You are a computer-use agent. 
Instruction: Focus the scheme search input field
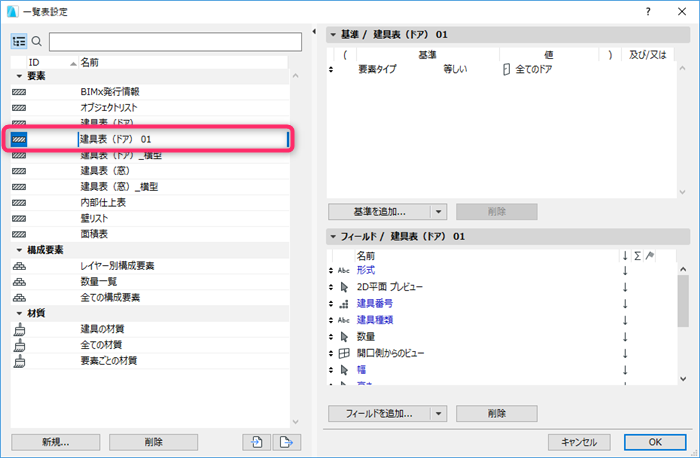175,42
